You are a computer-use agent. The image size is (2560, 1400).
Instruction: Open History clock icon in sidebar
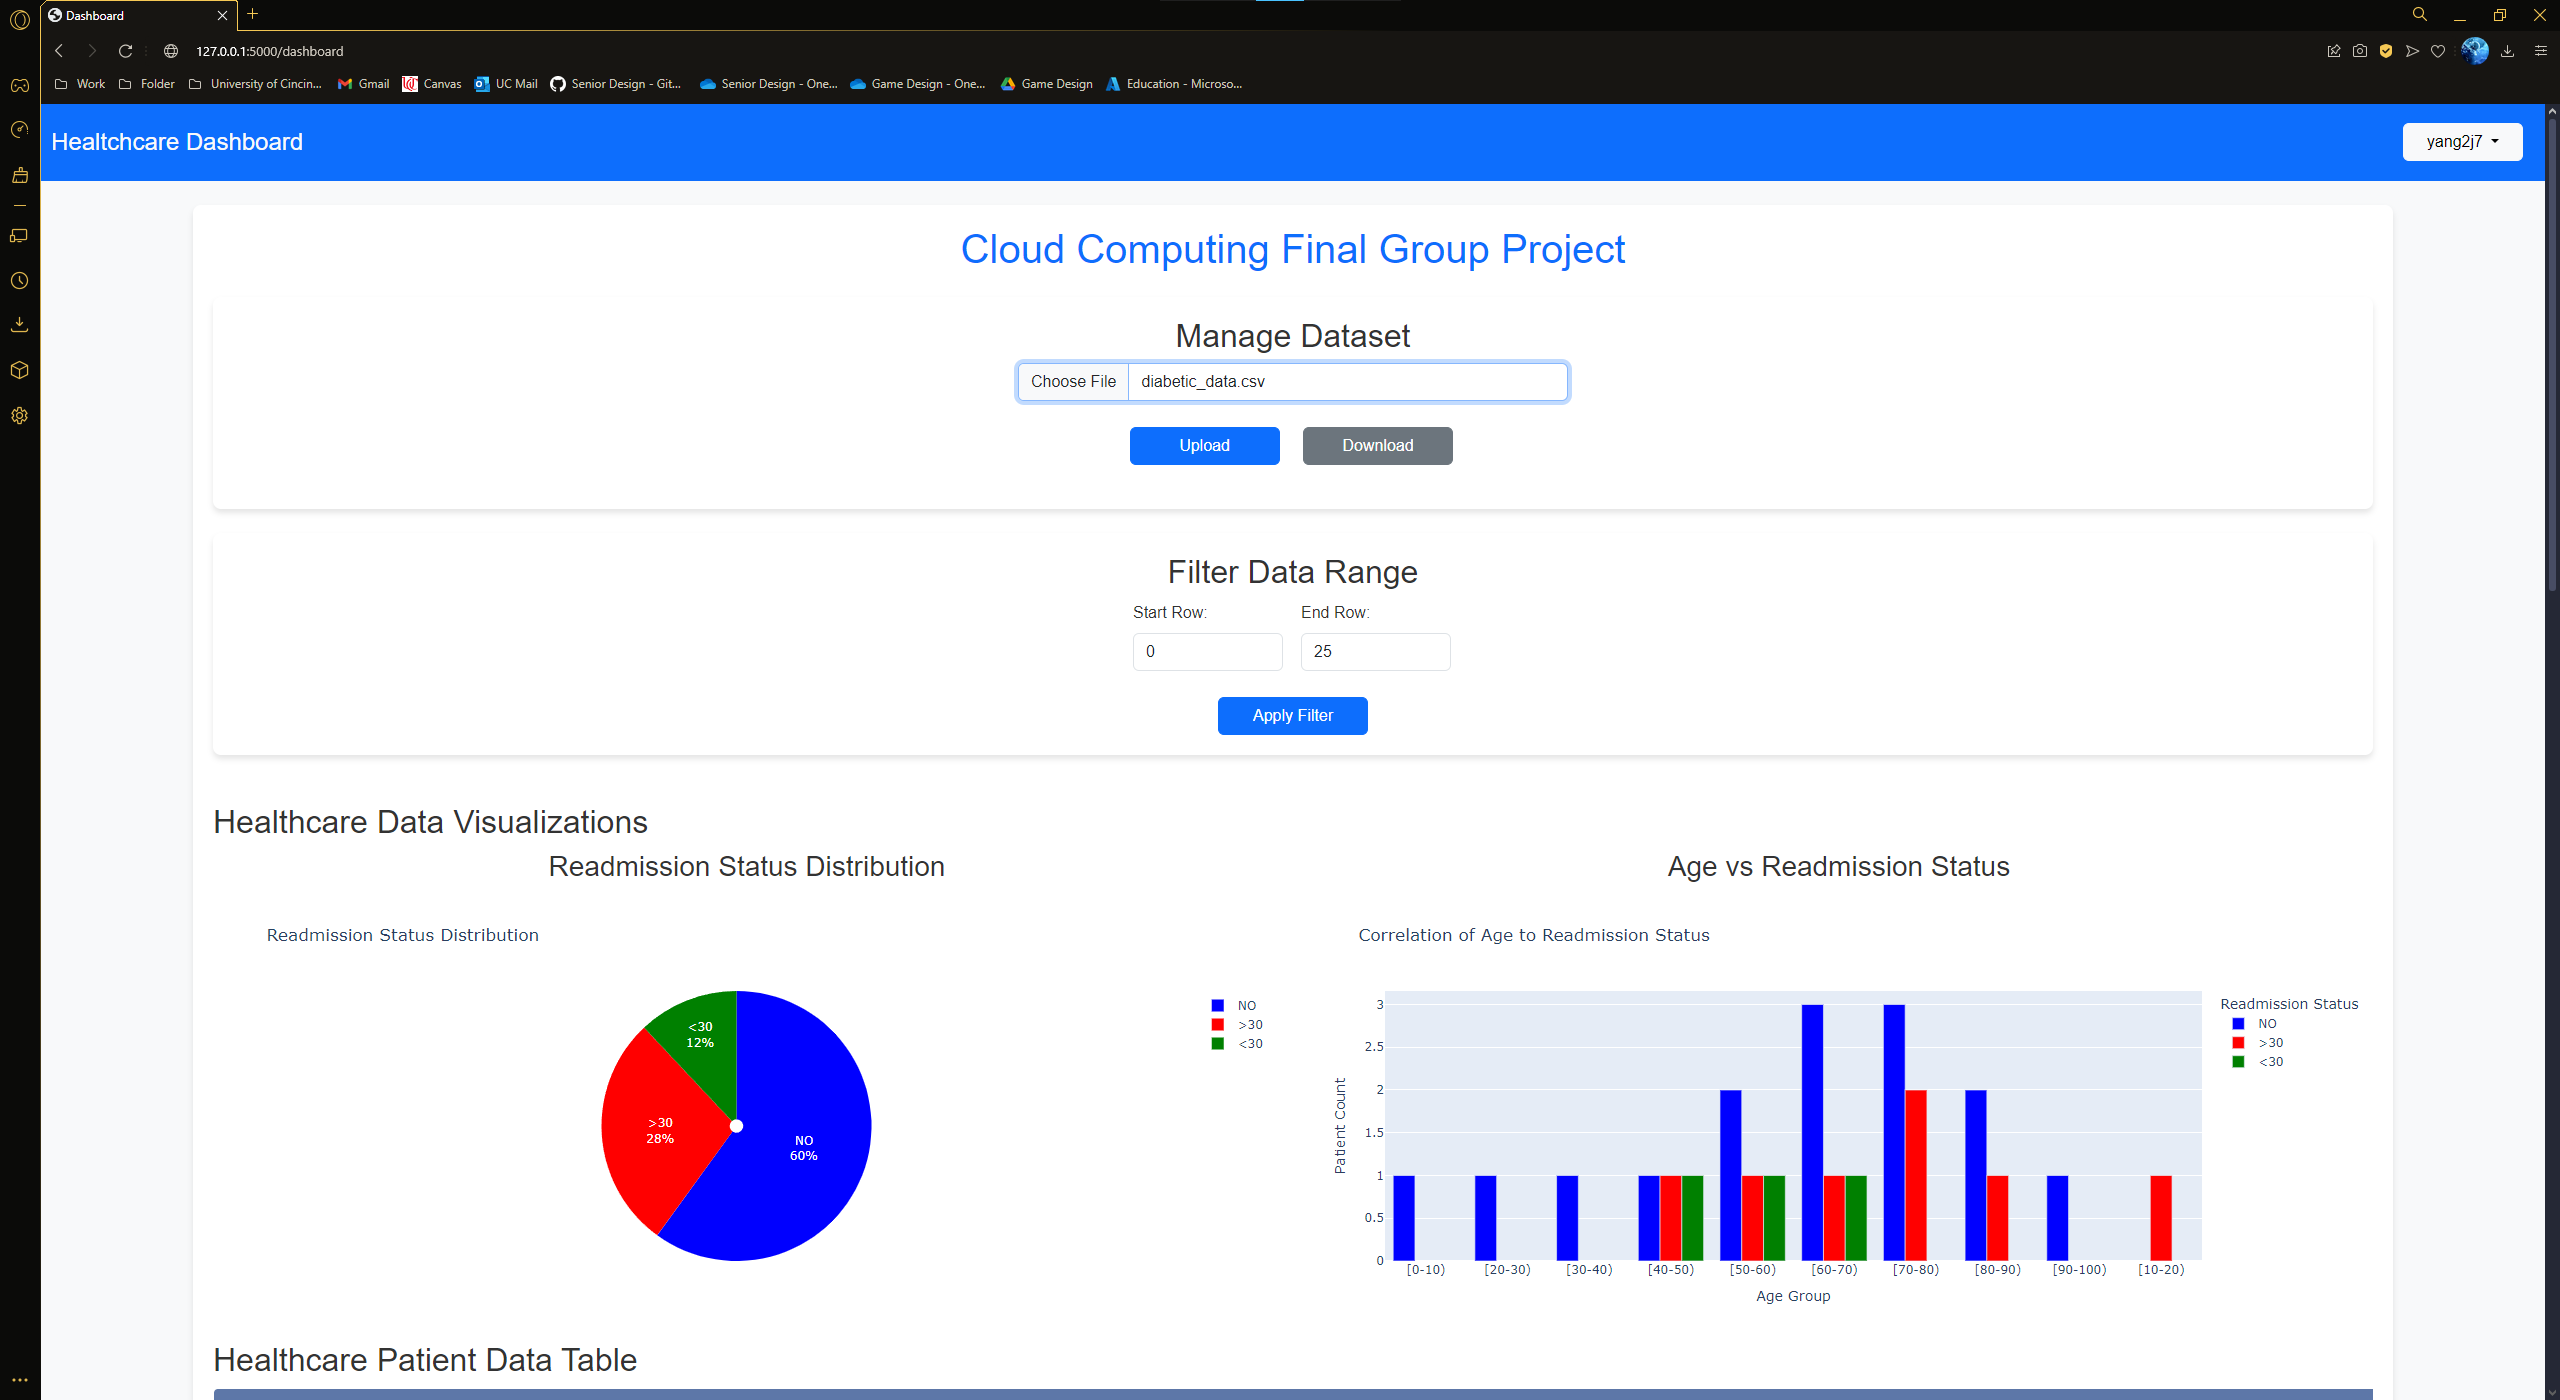coord(19,281)
